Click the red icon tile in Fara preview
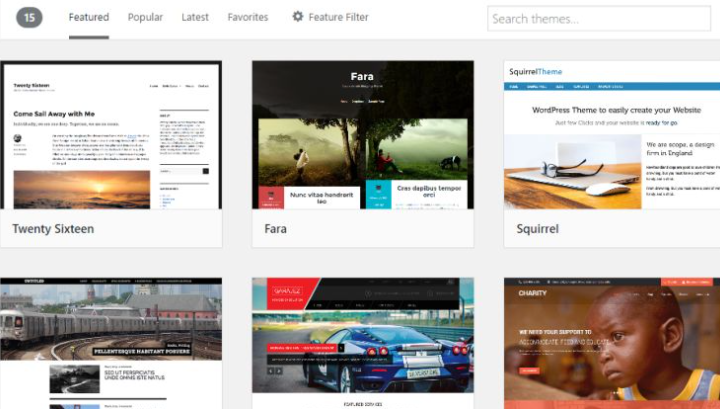The image size is (720, 409). click(x=270, y=195)
